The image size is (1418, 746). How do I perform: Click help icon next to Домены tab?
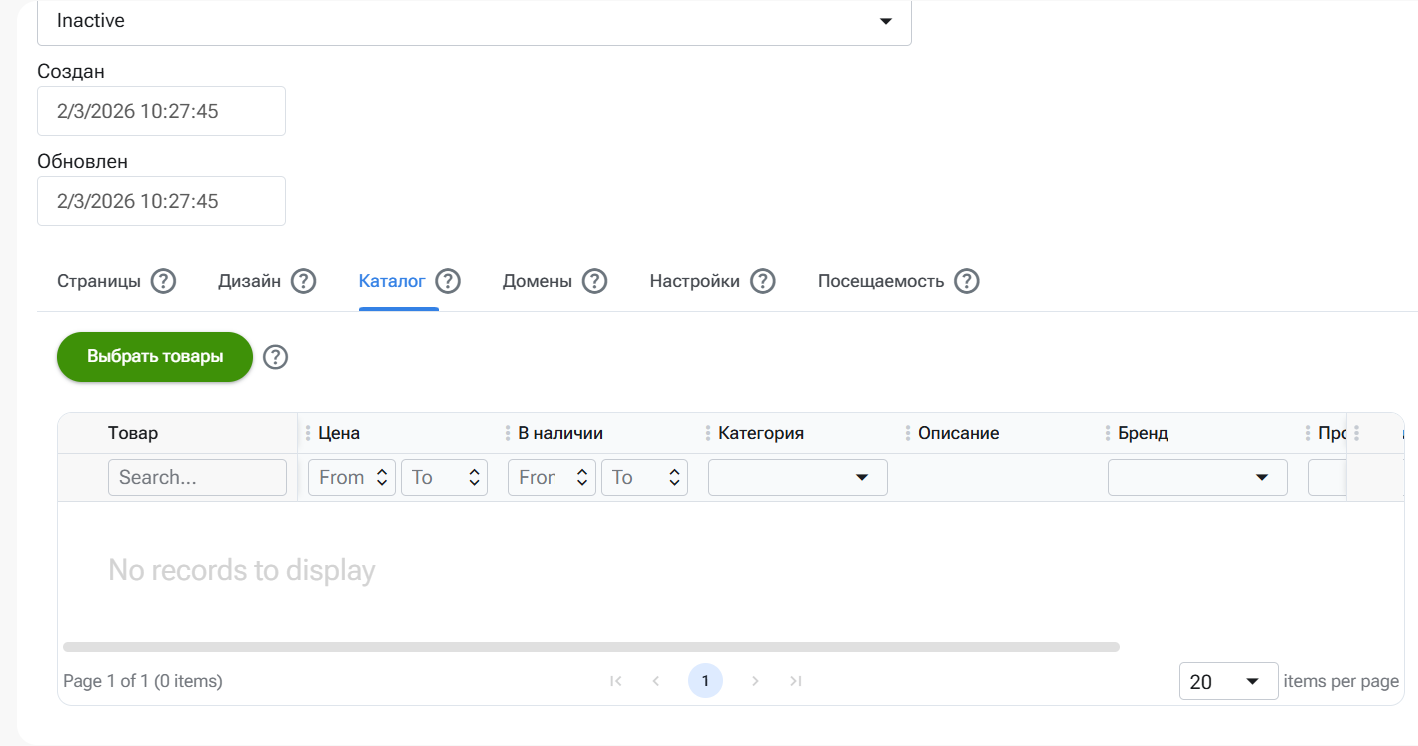(594, 281)
